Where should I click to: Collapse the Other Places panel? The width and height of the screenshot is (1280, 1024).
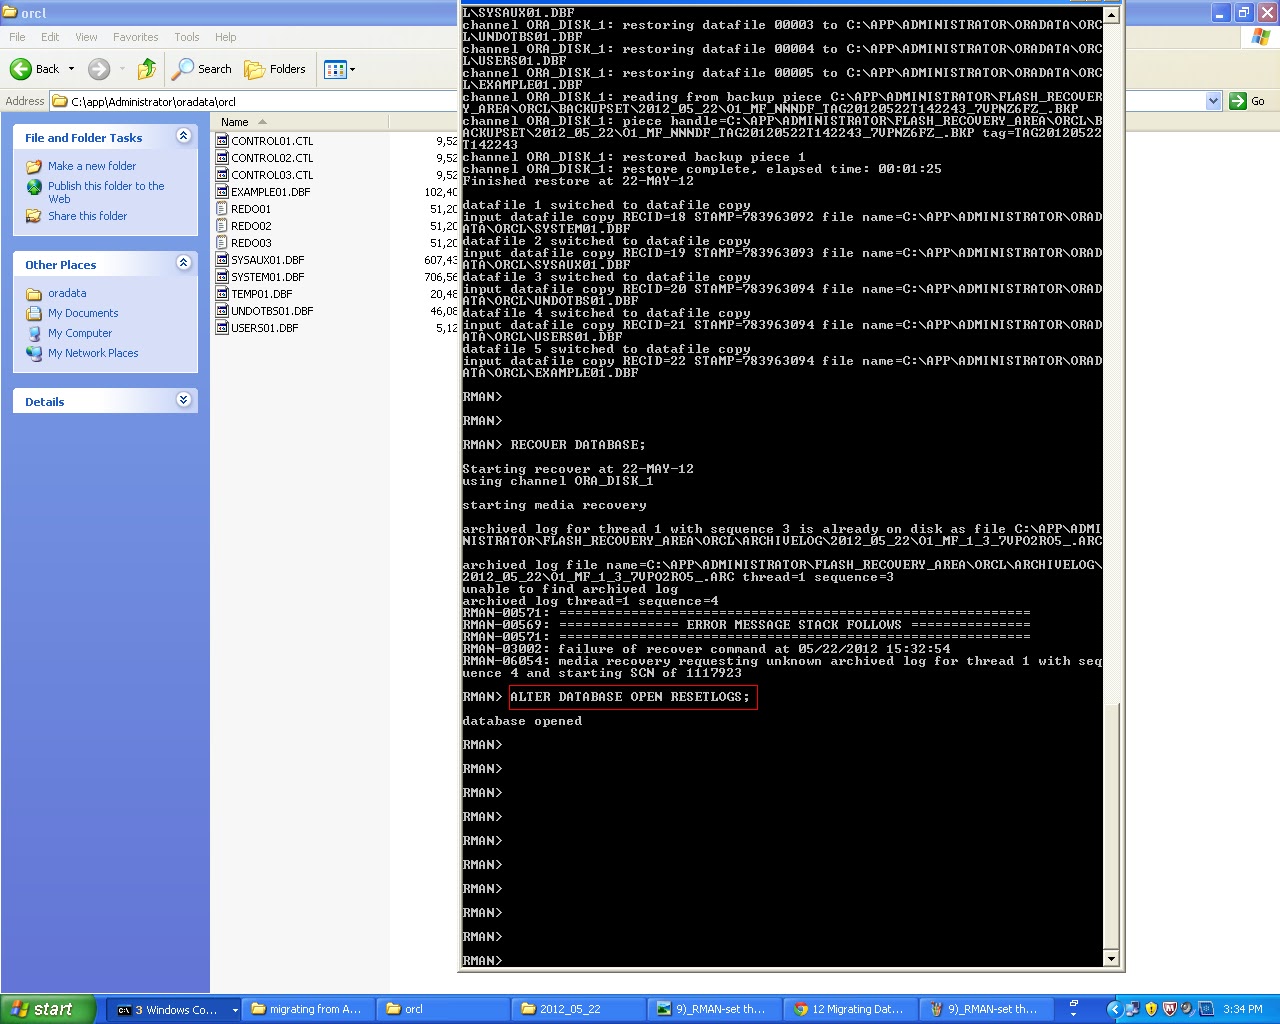[183, 263]
